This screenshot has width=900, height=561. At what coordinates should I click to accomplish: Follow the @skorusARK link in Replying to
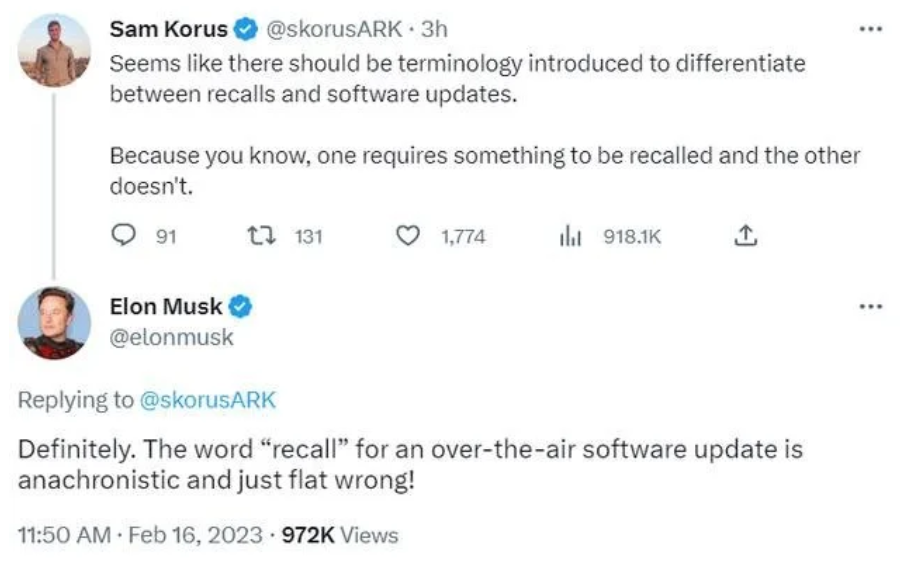point(206,400)
